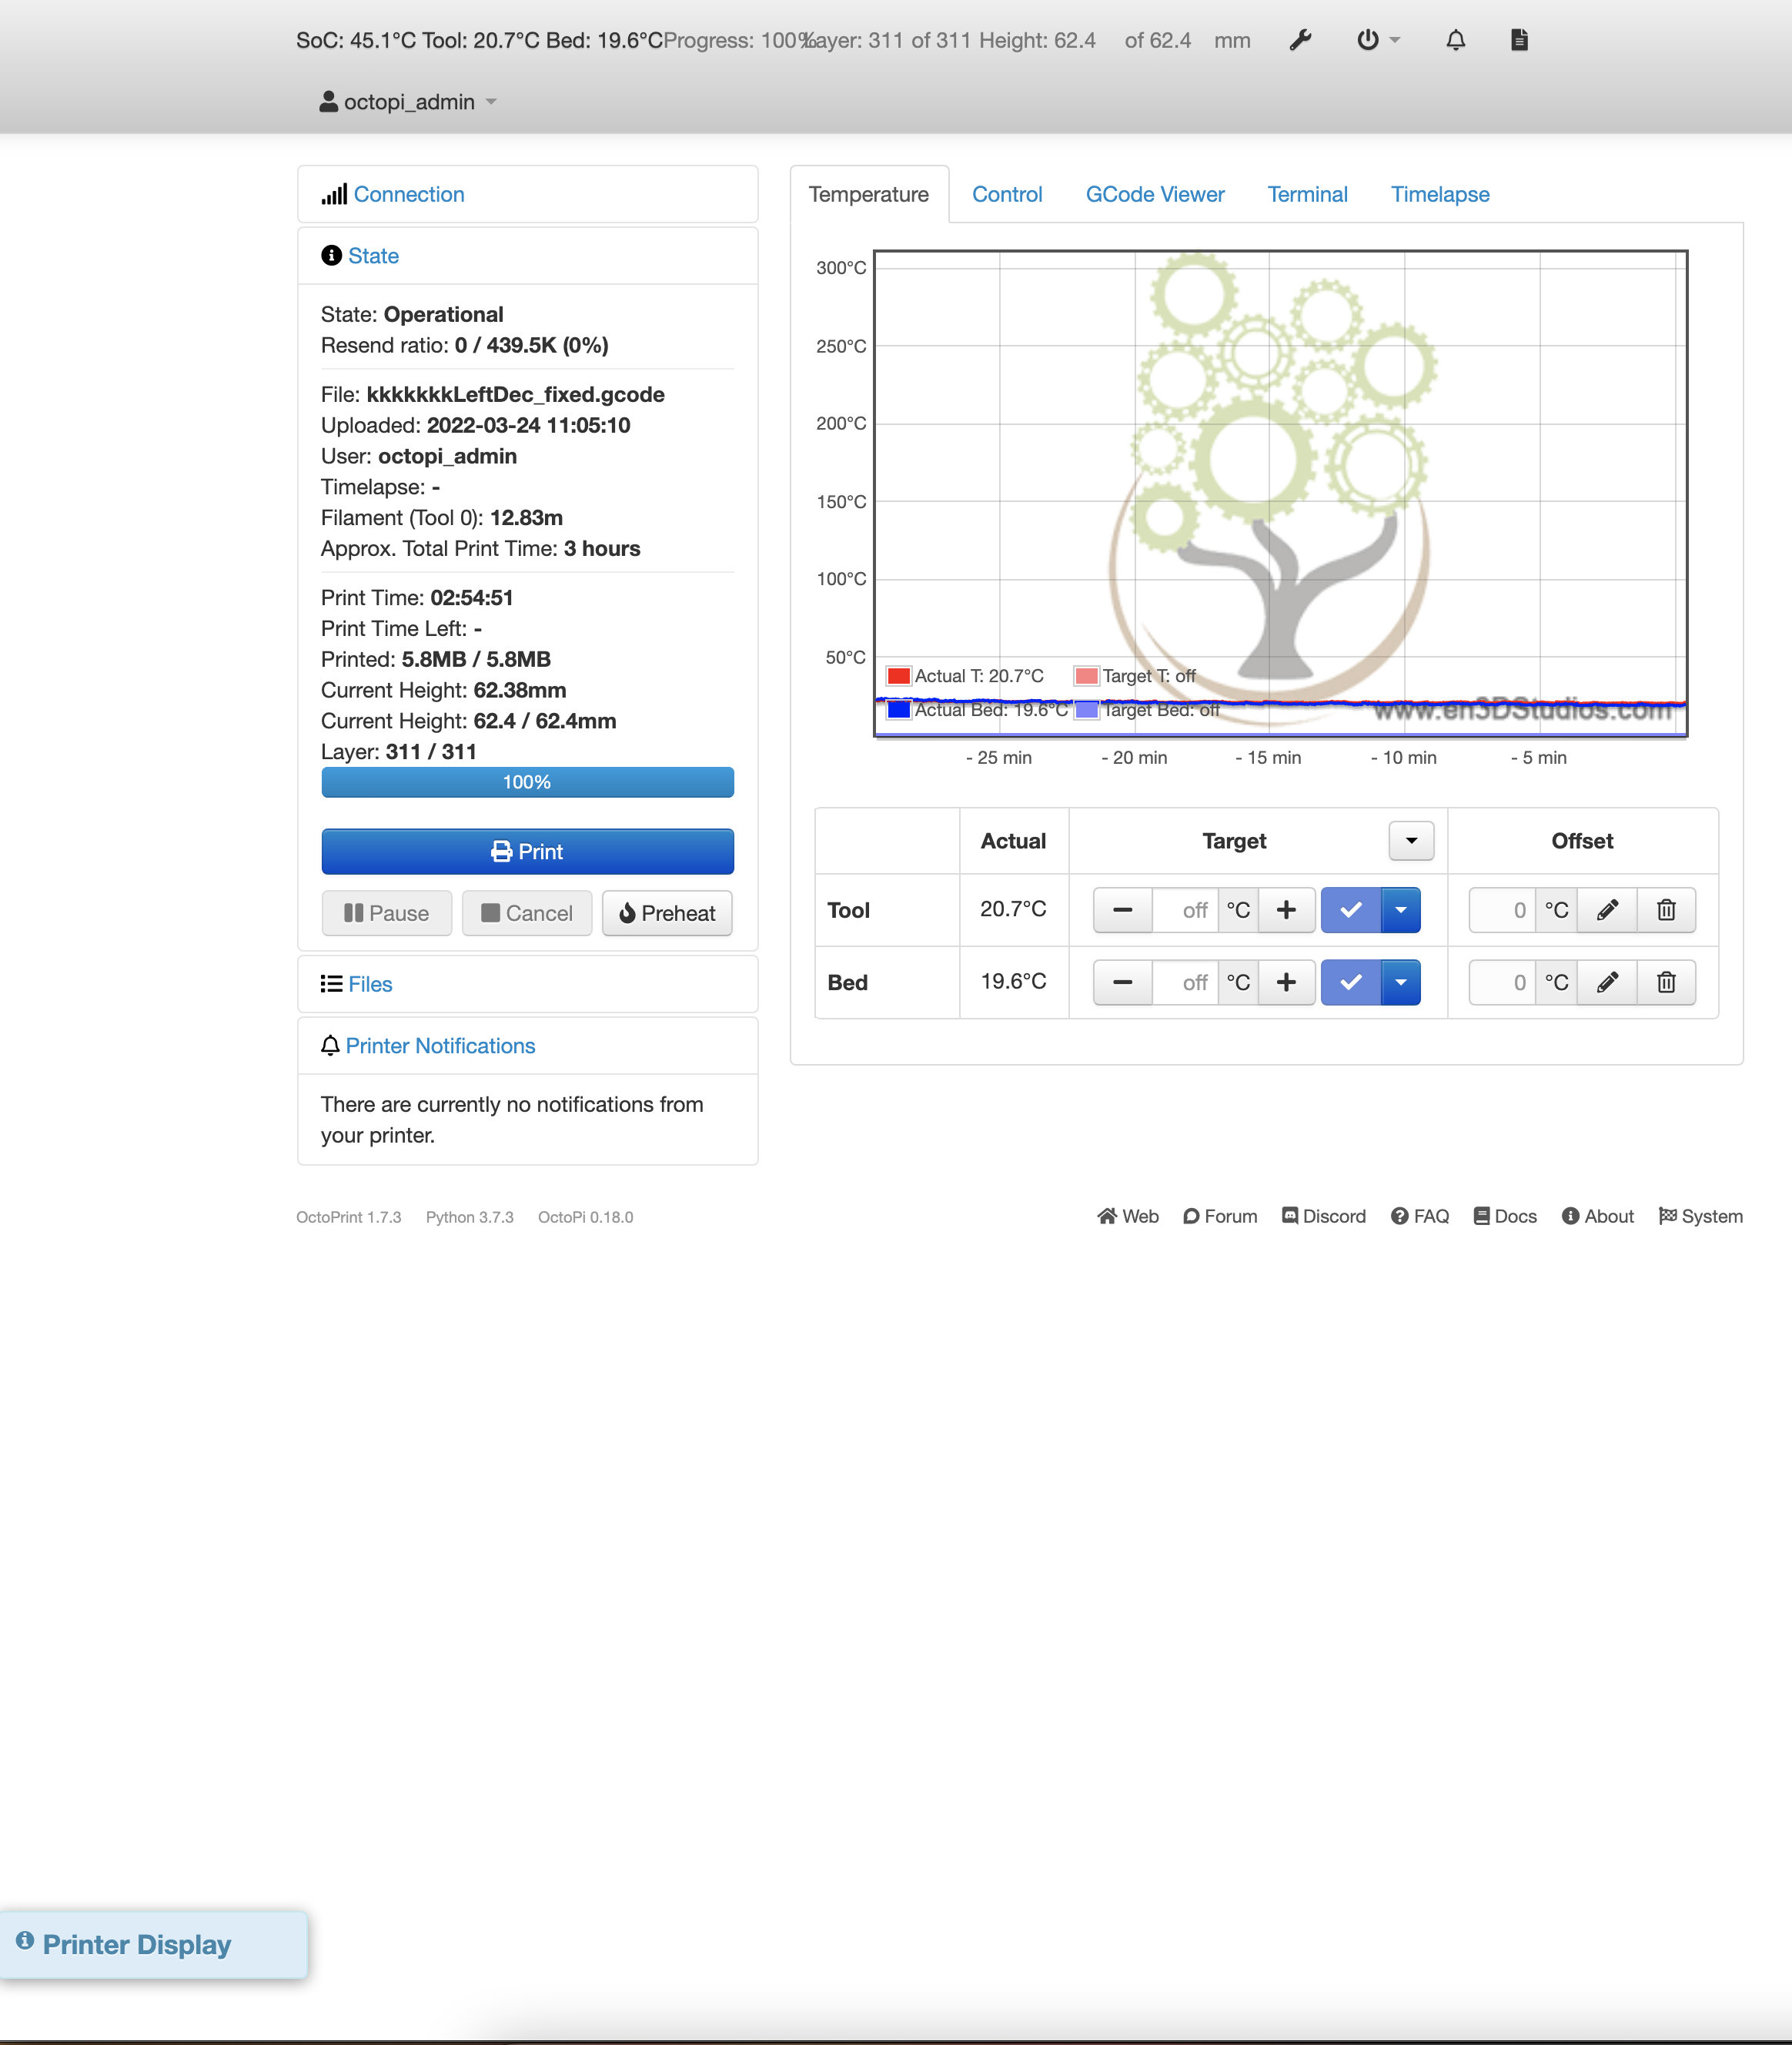Preheat the printer

pos(667,913)
